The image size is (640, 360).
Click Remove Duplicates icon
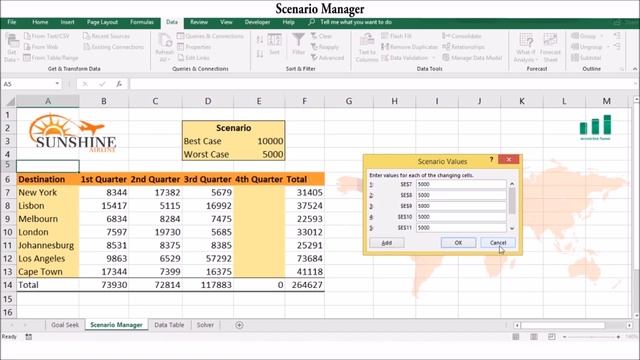385,47
